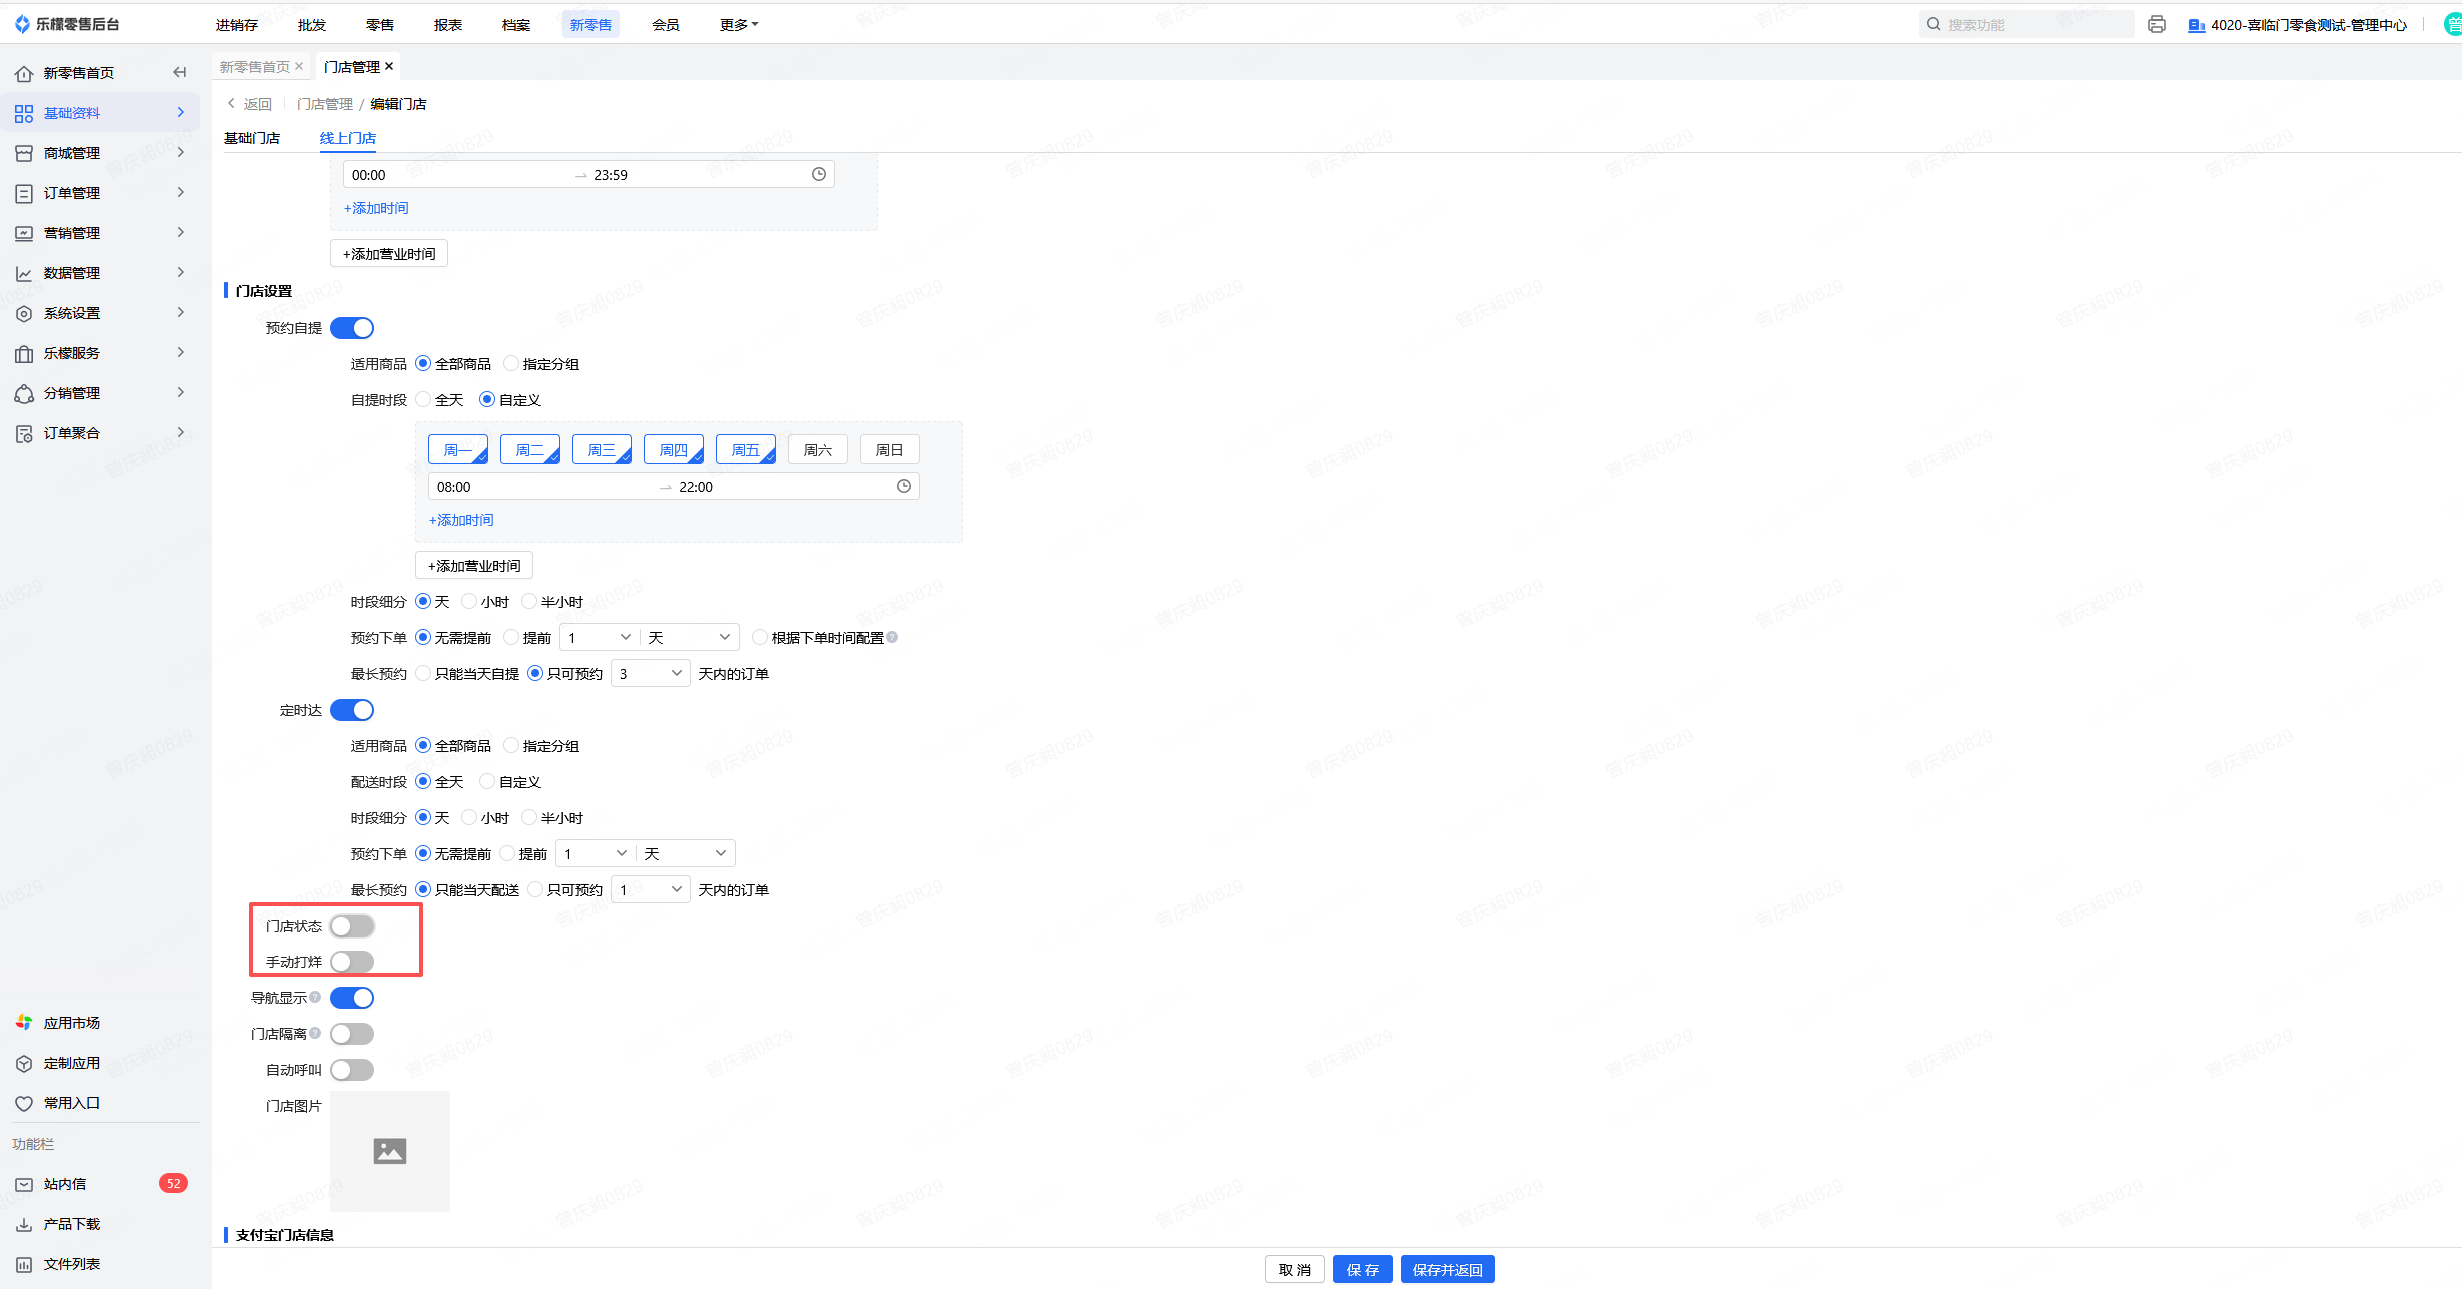Click the +添加营业时间 button under 自提时段

pyautogui.click(x=474, y=566)
